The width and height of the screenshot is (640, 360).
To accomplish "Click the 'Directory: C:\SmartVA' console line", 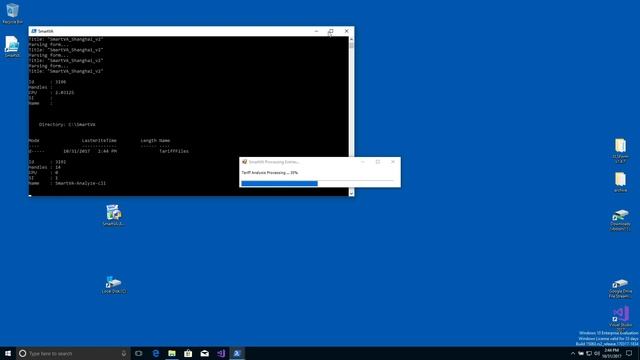I will tap(67, 124).
